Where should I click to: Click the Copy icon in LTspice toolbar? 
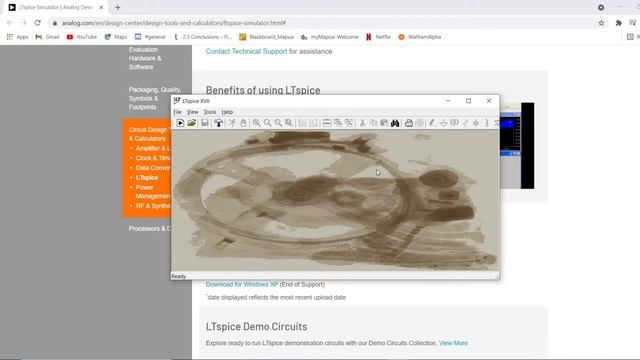click(x=373, y=123)
